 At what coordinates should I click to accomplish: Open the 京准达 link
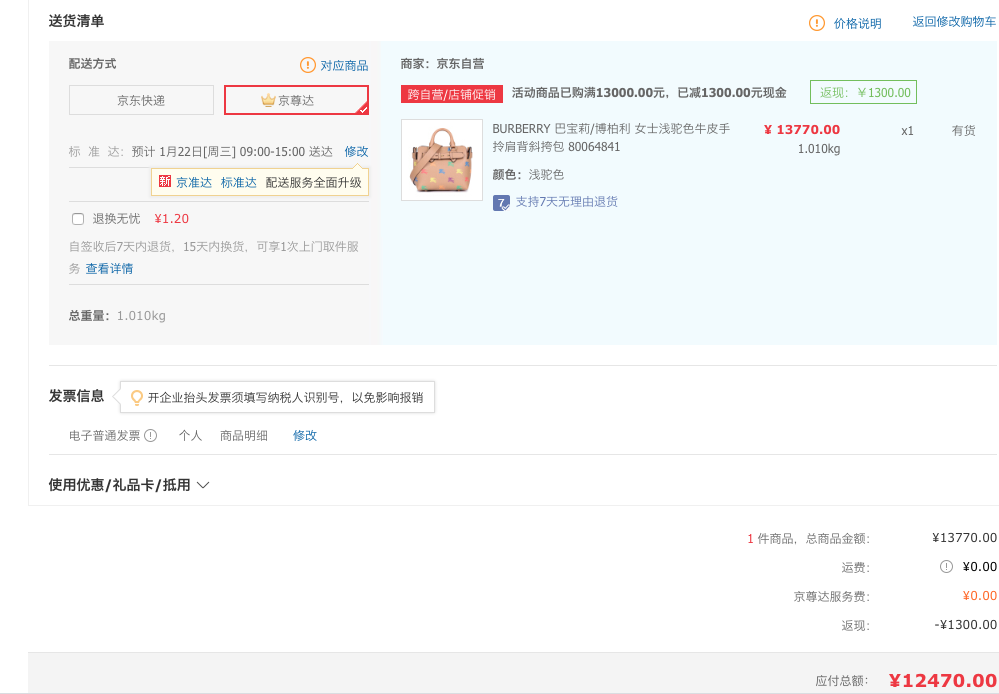pos(194,182)
